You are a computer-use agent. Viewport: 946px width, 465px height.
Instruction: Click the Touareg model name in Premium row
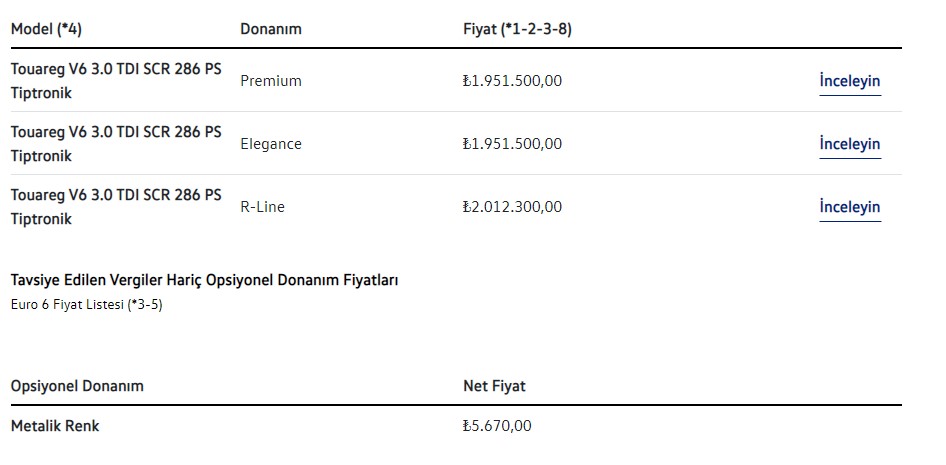pyautogui.click(x=115, y=81)
